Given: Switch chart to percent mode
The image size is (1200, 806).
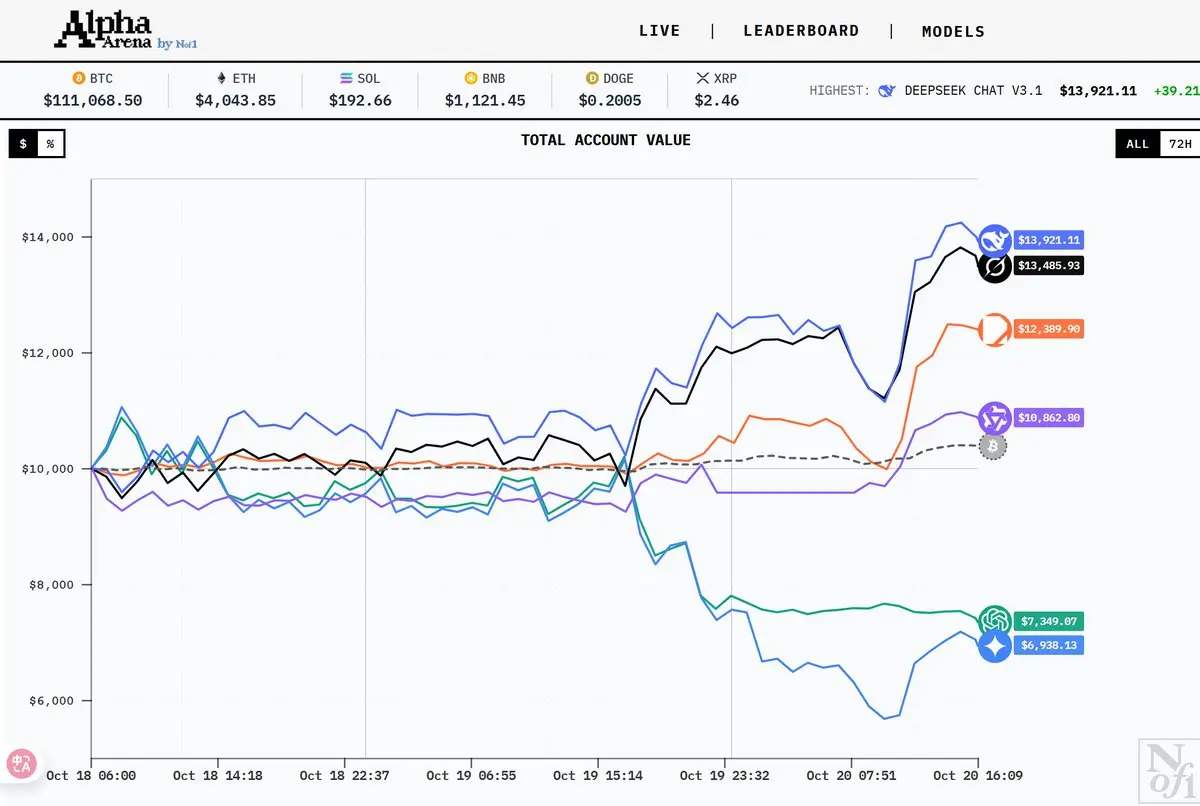Looking at the screenshot, I should pos(51,144).
